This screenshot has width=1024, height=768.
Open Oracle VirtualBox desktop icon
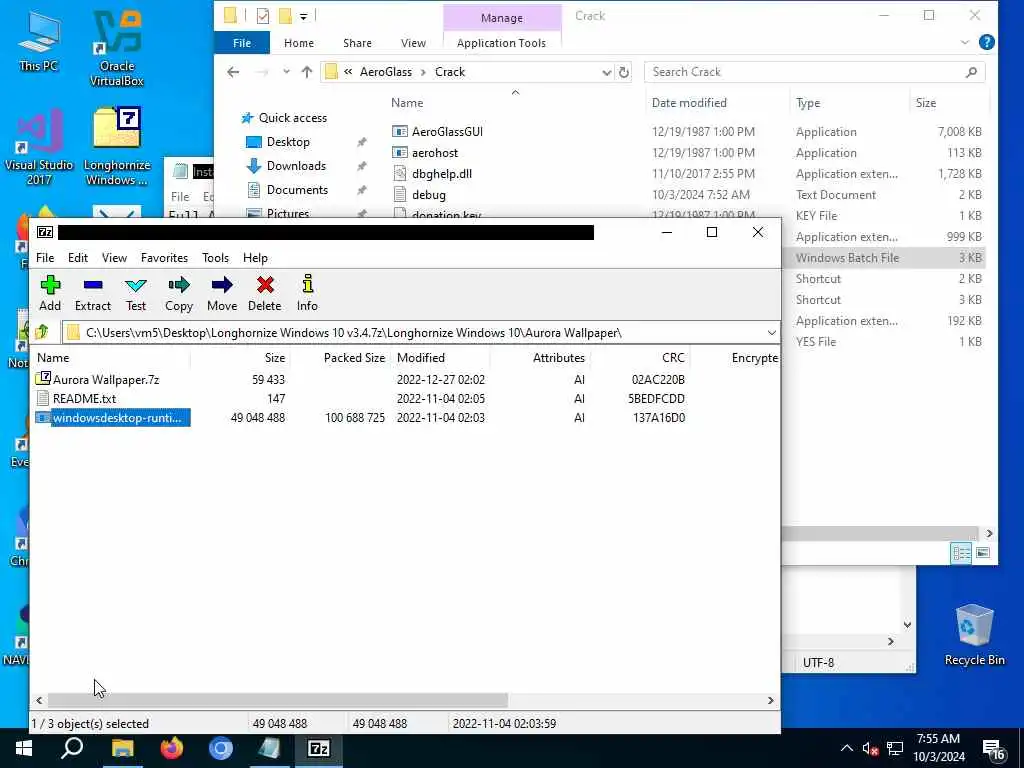(x=117, y=49)
